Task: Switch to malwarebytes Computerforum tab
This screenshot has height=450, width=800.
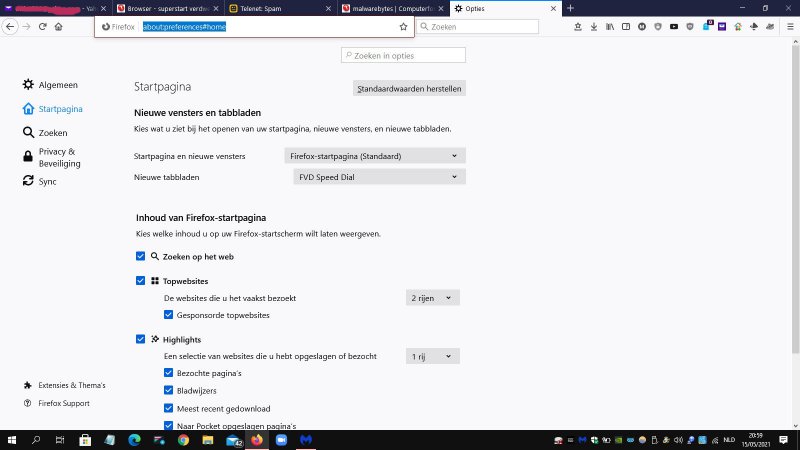Action: (393, 8)
